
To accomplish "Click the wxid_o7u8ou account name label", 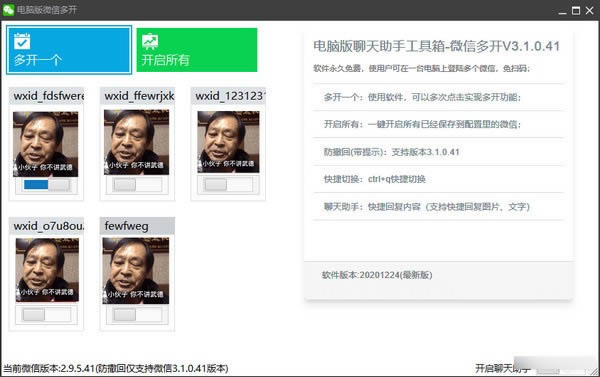I will pyautogui.click(x=49, y=226).
